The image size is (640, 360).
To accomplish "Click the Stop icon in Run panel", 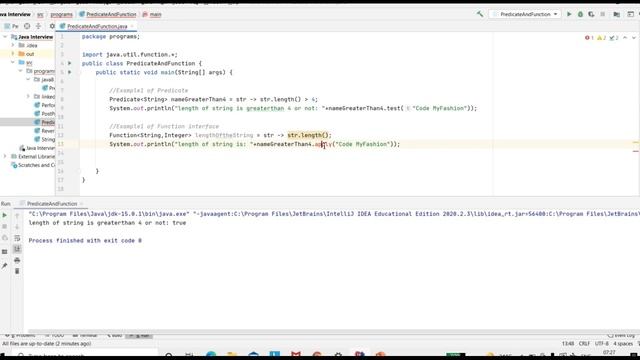I will pyautogui.click(x=4, y=227).
